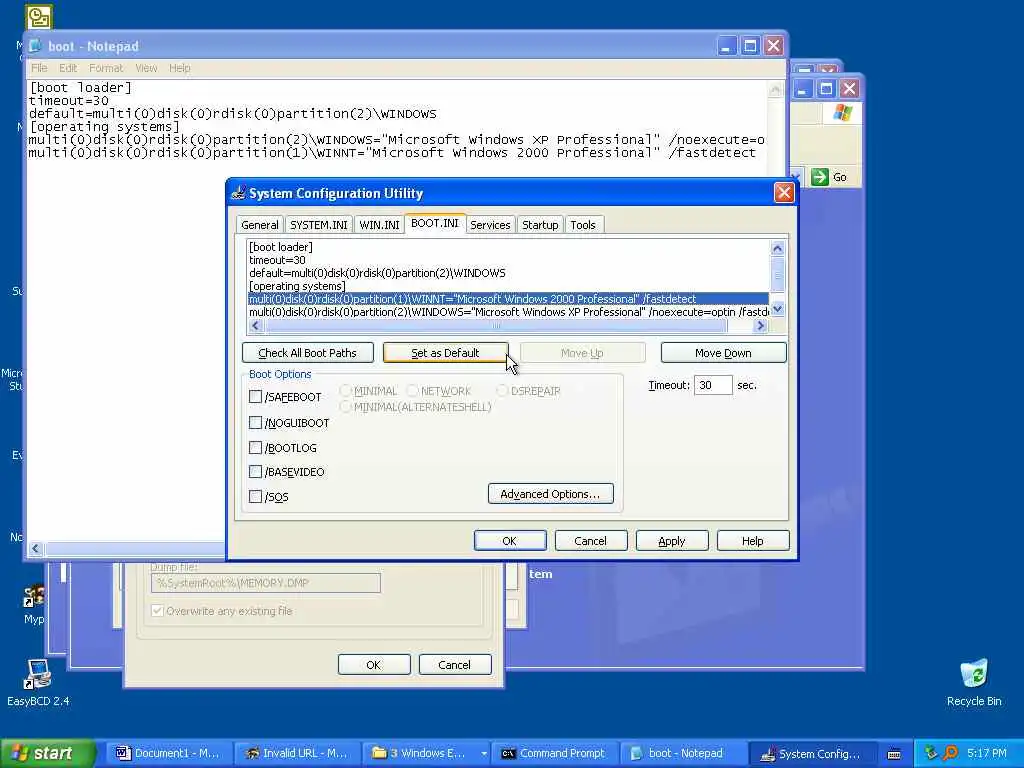Open the Tools tab
Viewport: 1024px width, 768px height.
click(x=583, y=225)
